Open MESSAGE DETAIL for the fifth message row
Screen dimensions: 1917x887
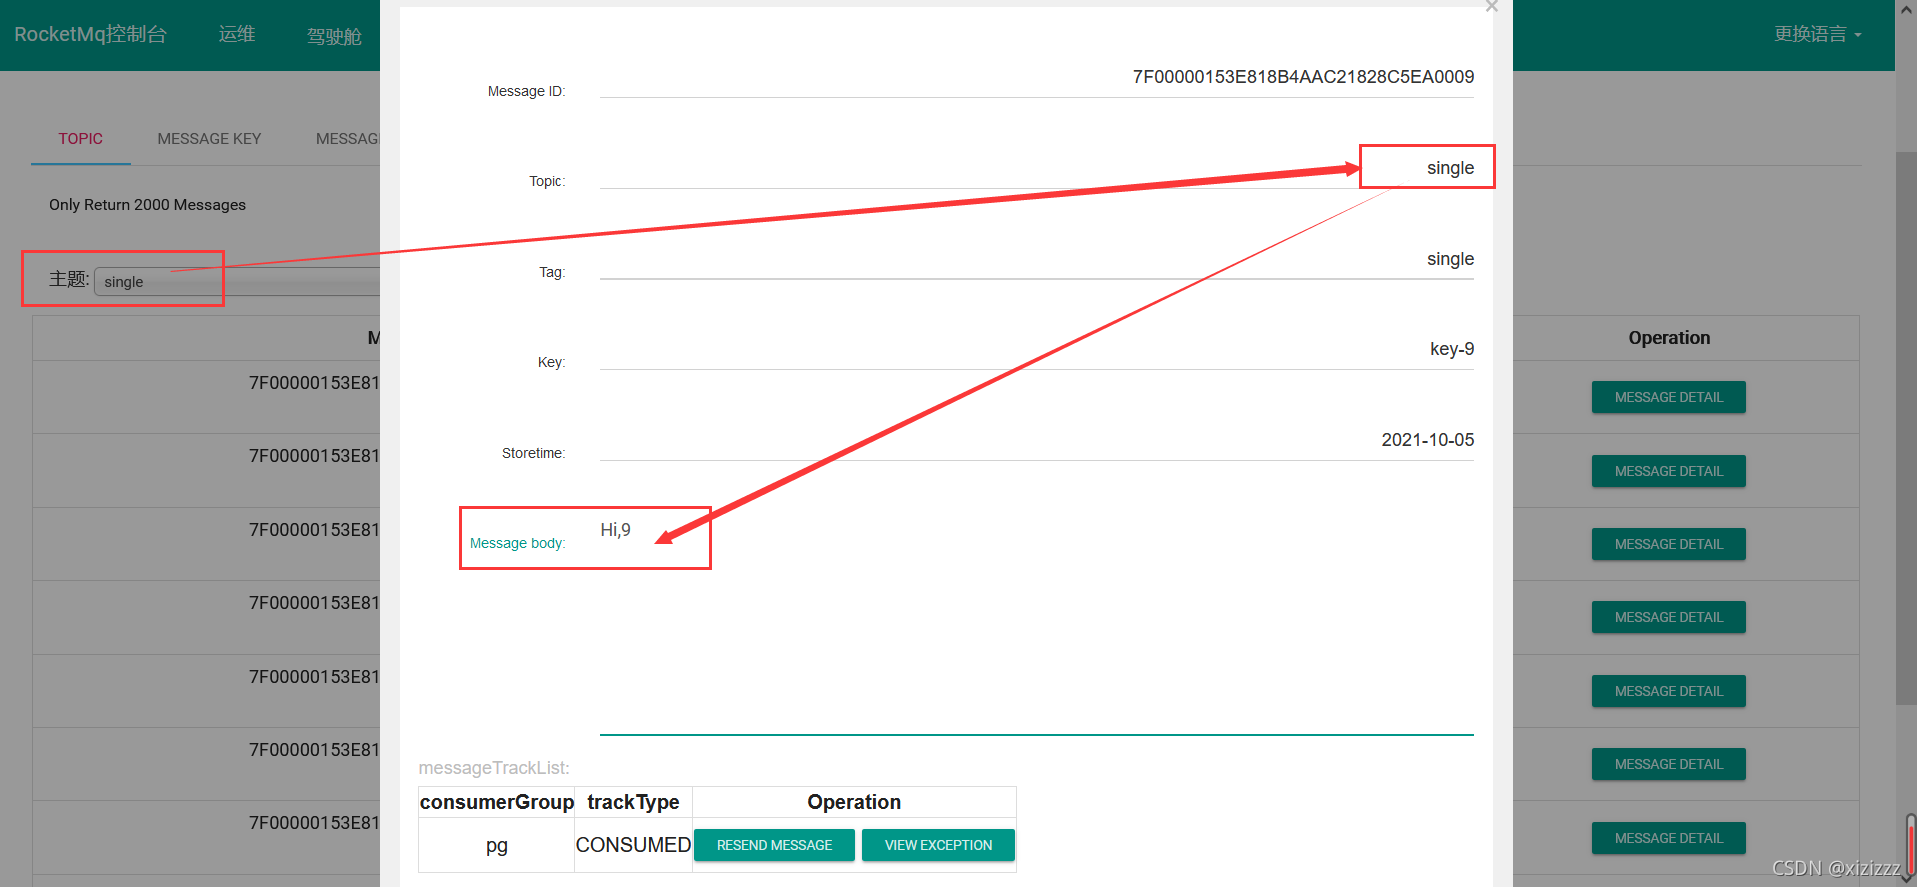pyautogui.click(x=1668, y=691)
